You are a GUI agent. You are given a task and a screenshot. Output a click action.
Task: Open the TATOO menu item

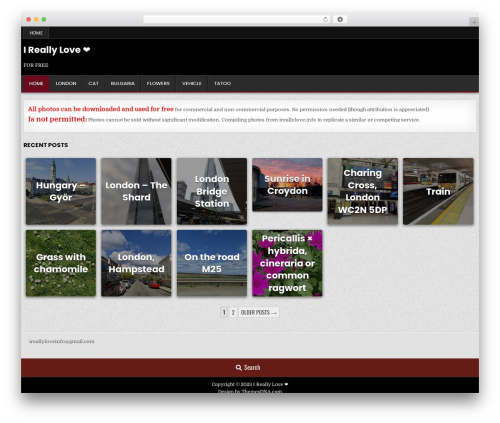[x=222, y=83]
